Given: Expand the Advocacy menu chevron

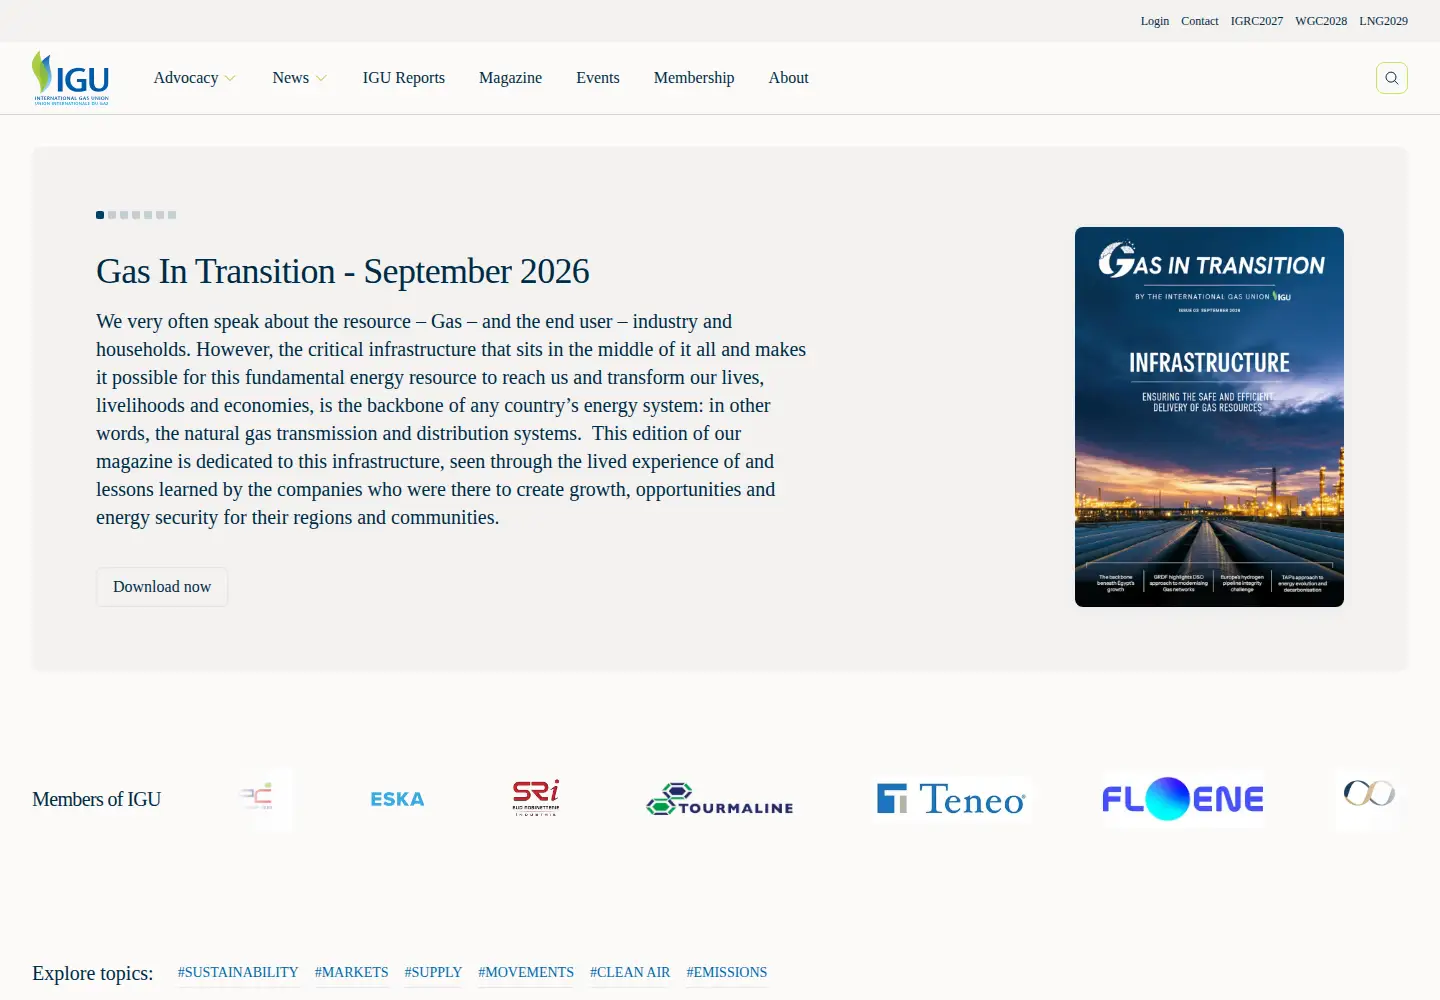Looking at the screenshot, I should [x=230, y=78].
